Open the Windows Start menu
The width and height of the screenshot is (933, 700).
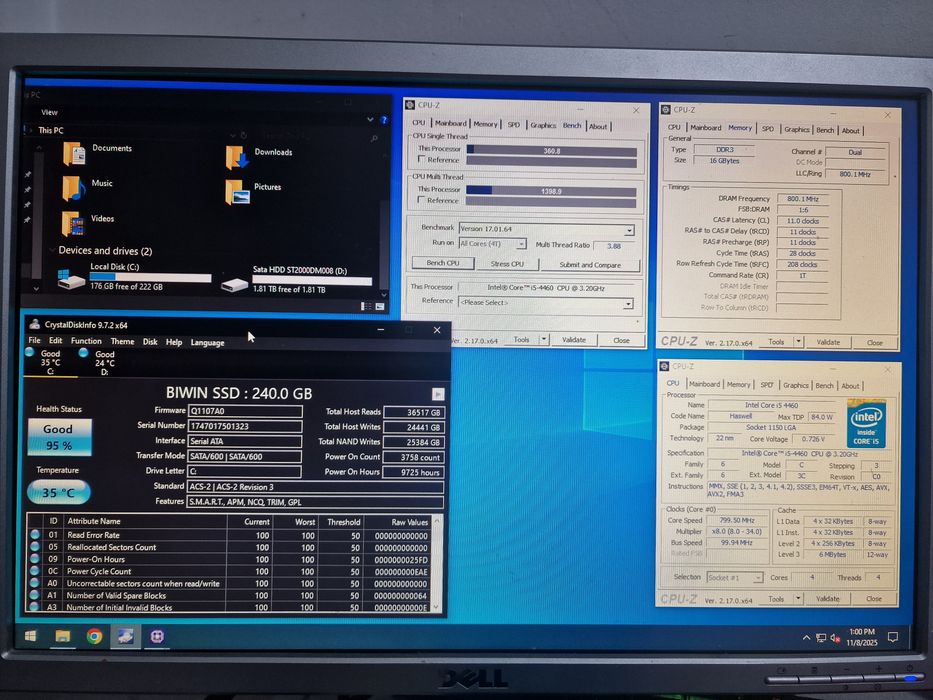30,636
